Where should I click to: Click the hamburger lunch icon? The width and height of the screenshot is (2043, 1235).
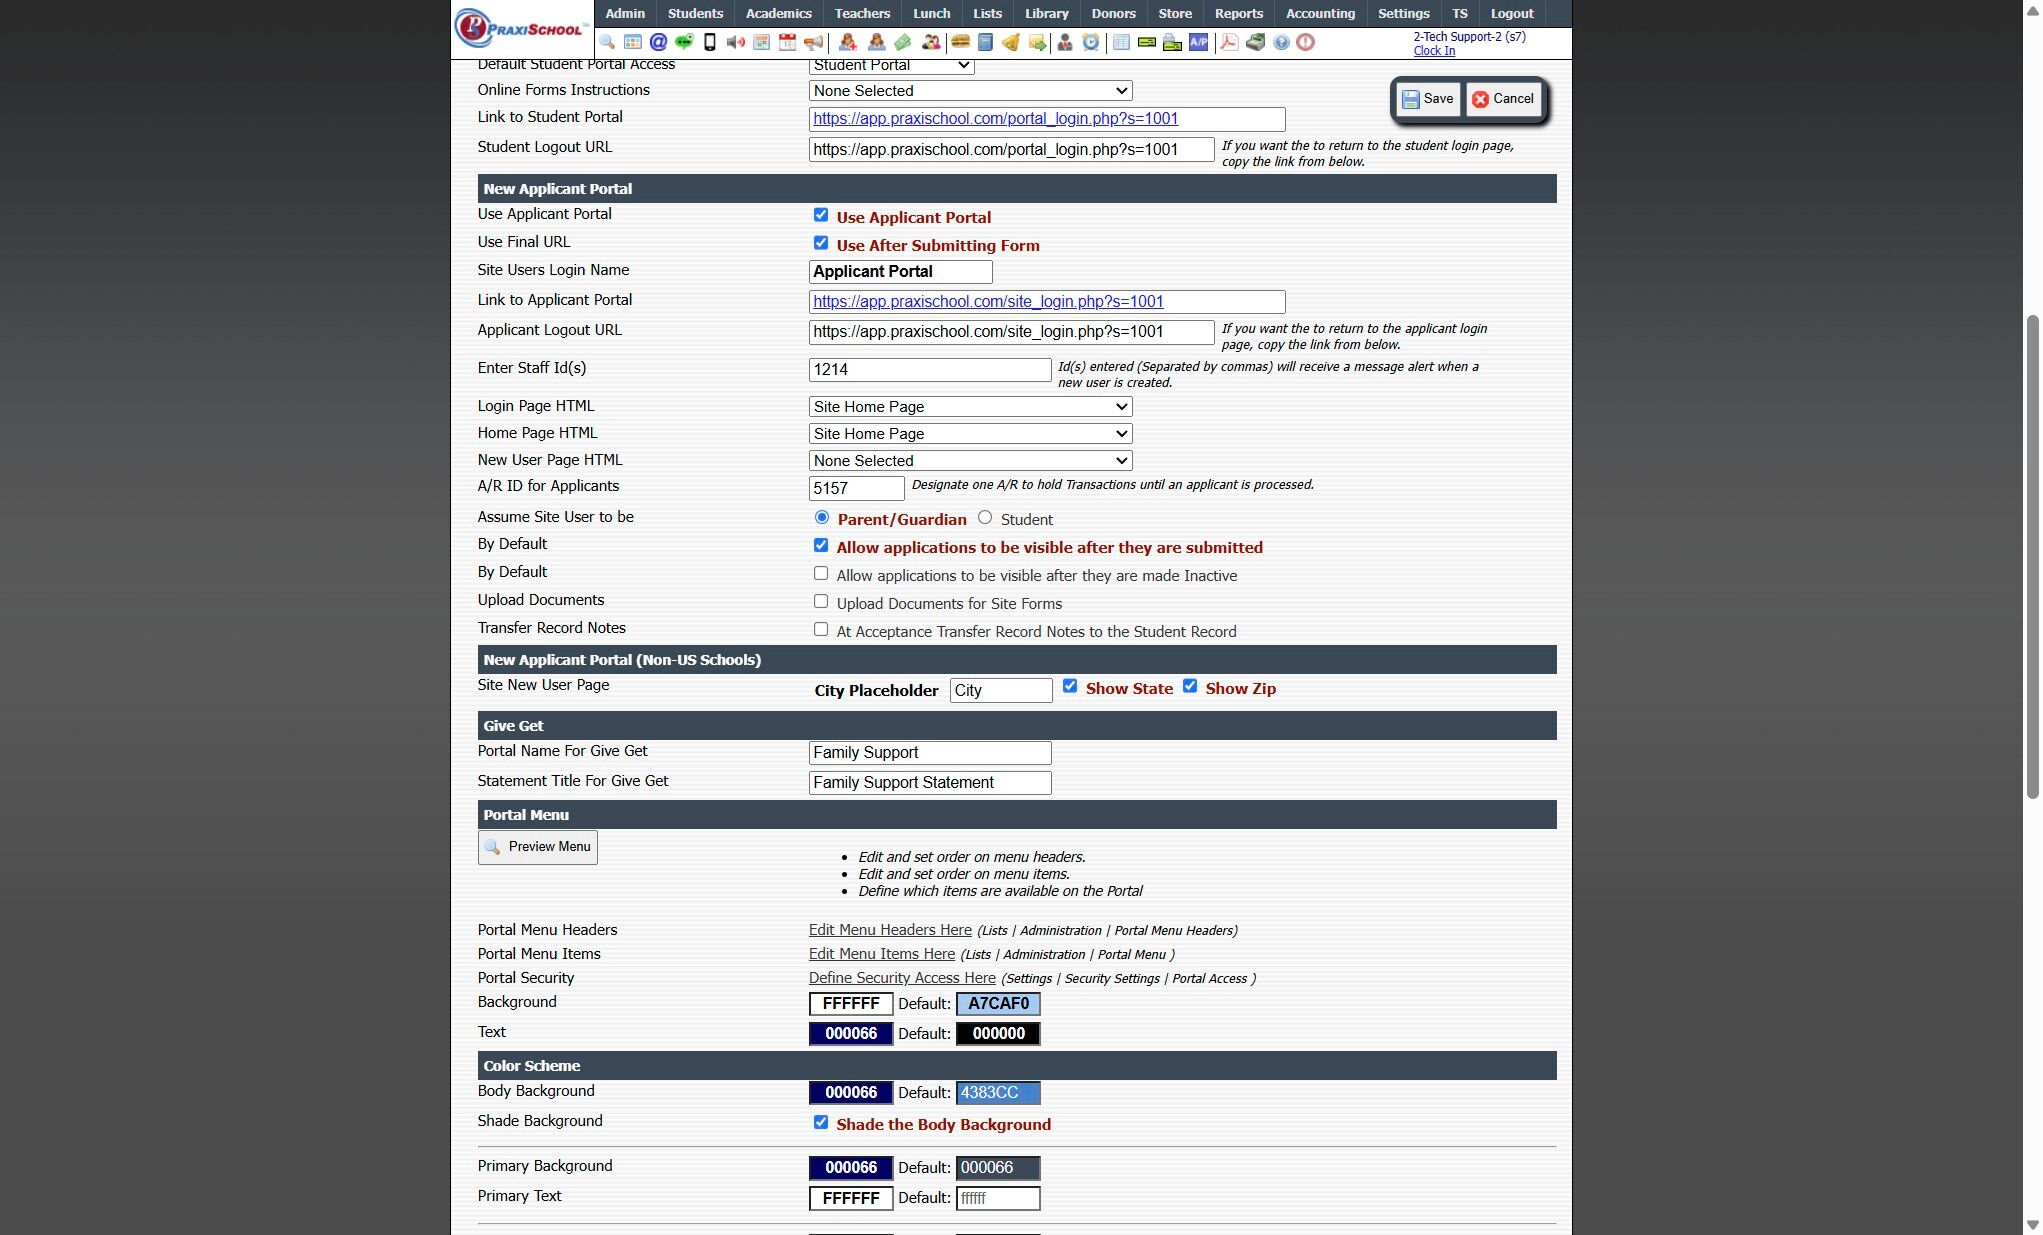pos(960,42)
